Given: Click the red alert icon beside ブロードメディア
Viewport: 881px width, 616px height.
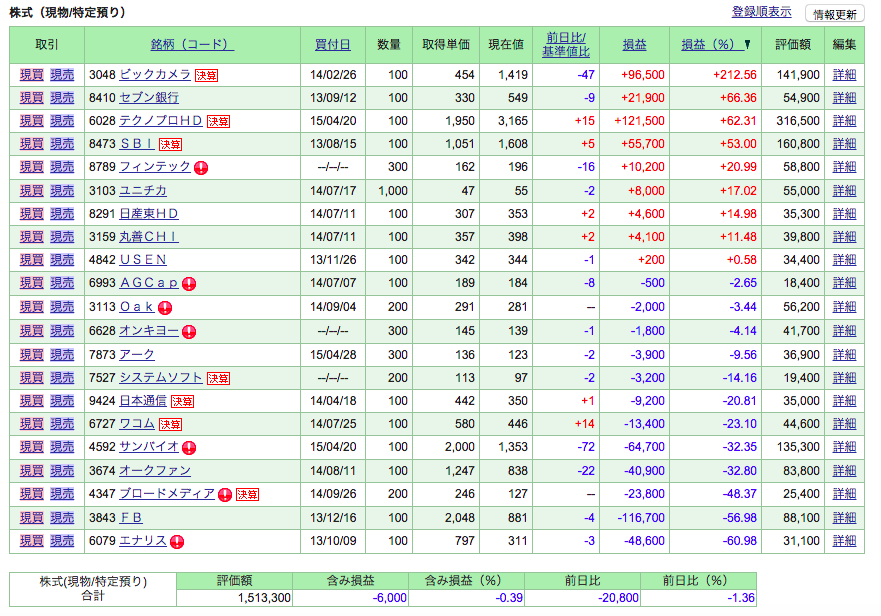Looking at the screenshot, I should [x=225, y=495].
